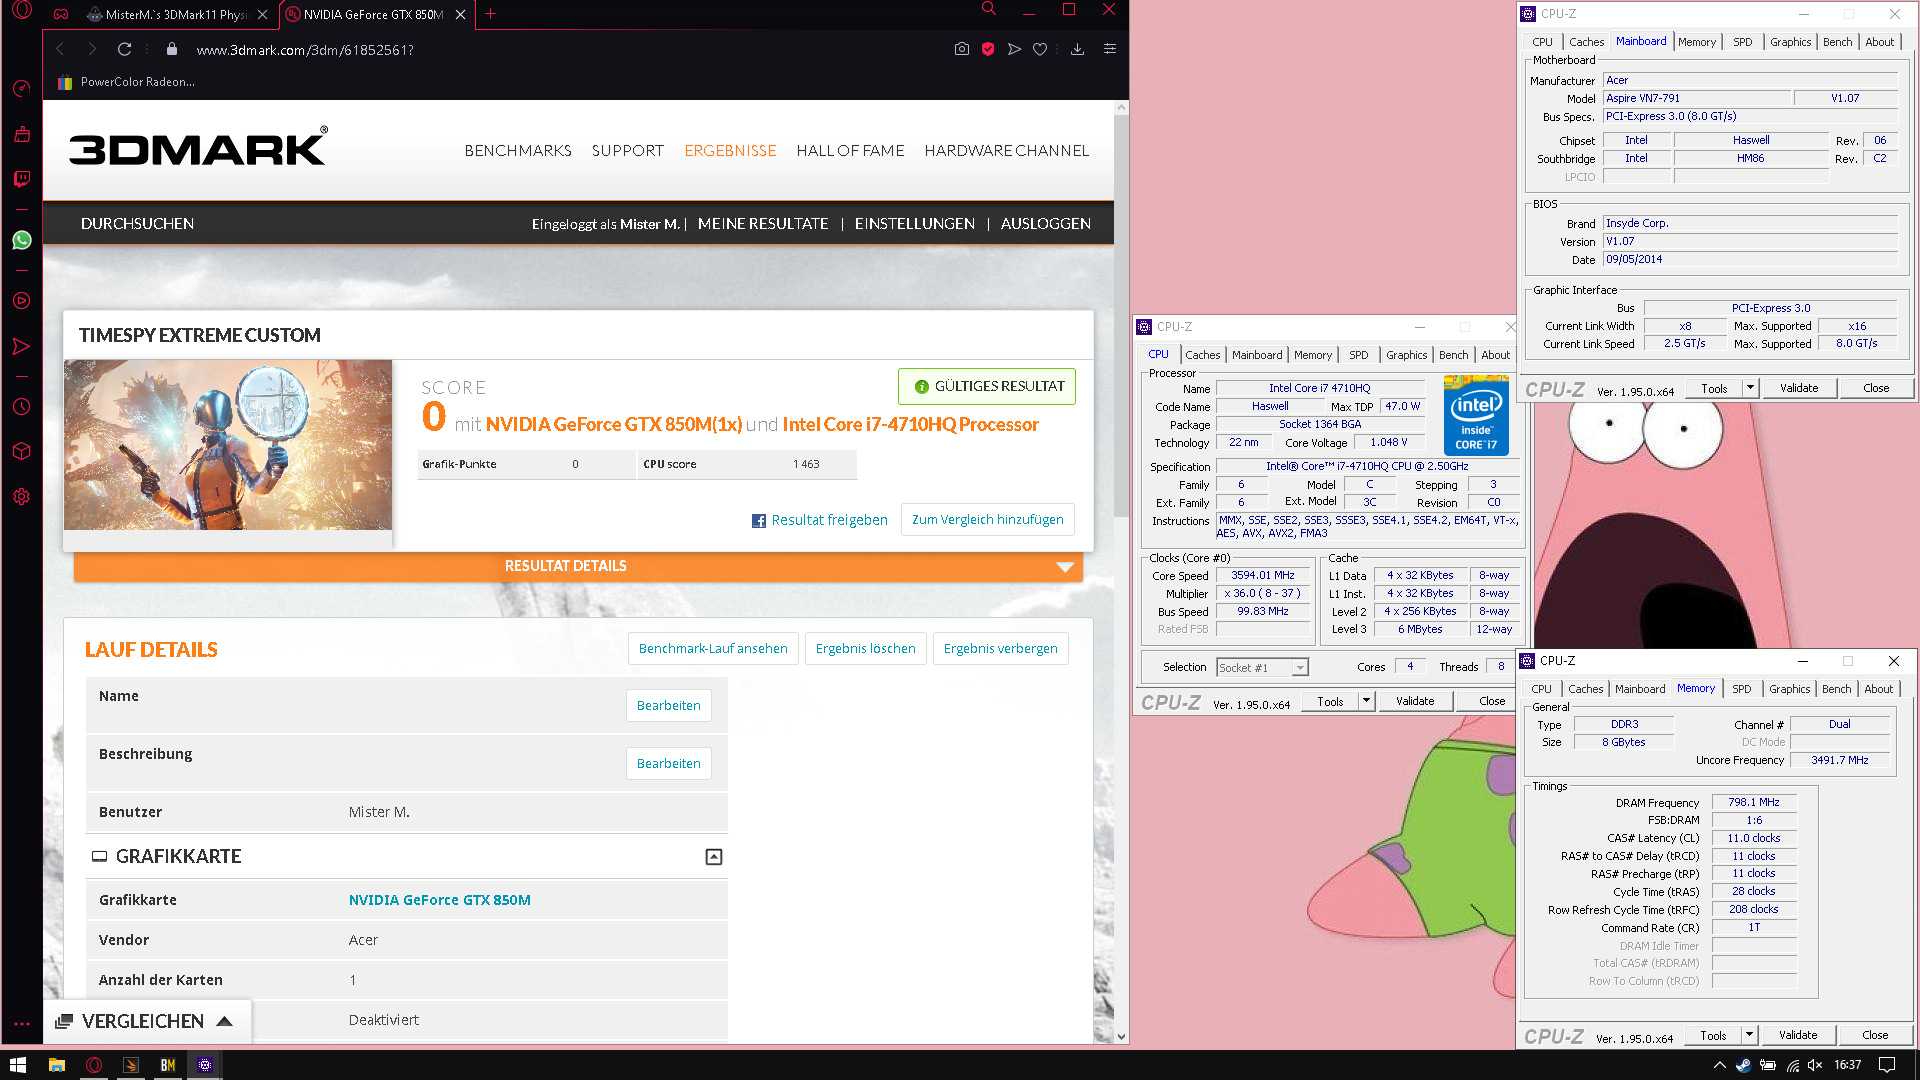Click DURCHSUCHEN in the dark bar
1920x1080 pixels.
click(137, 224)
